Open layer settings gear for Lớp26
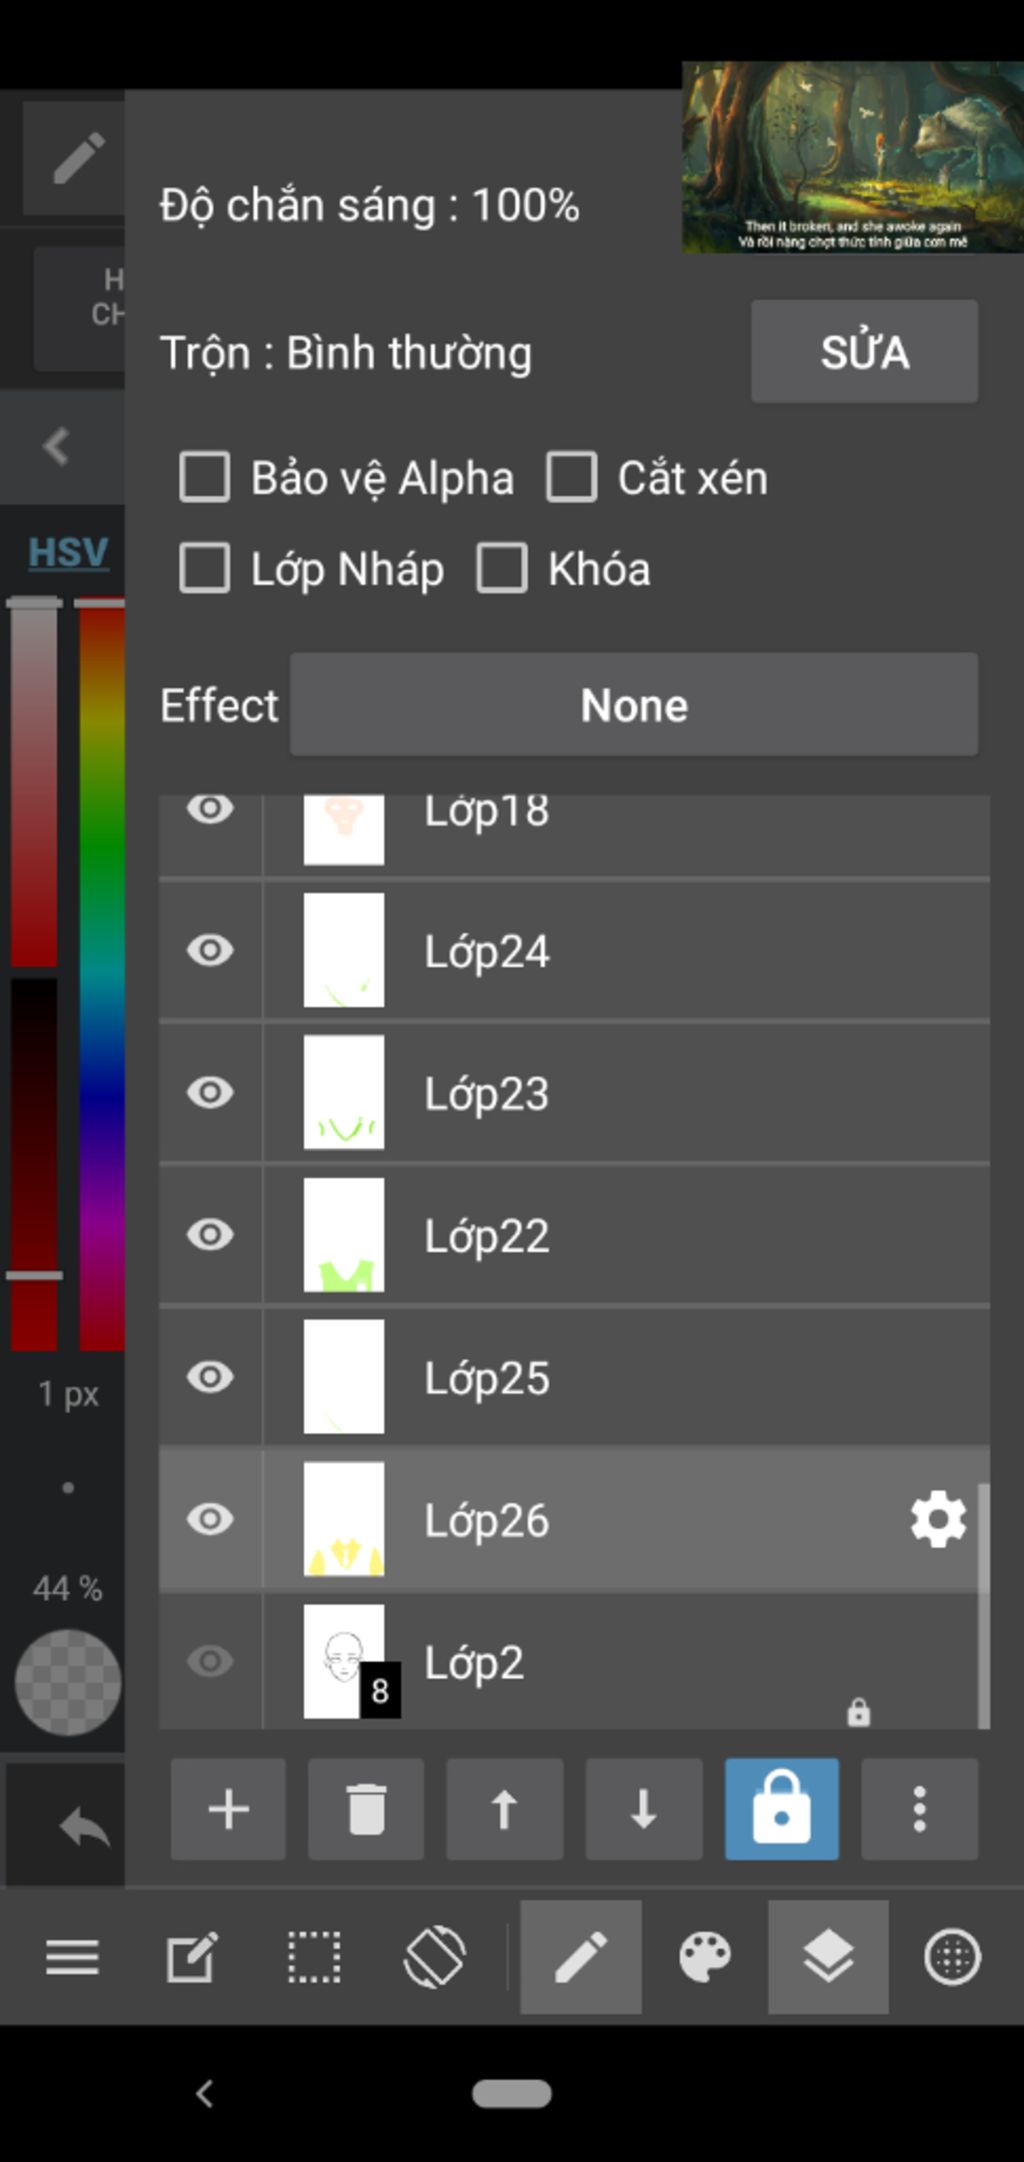Screen dimensions: 1024x2162 click(x=938, y=1520)
